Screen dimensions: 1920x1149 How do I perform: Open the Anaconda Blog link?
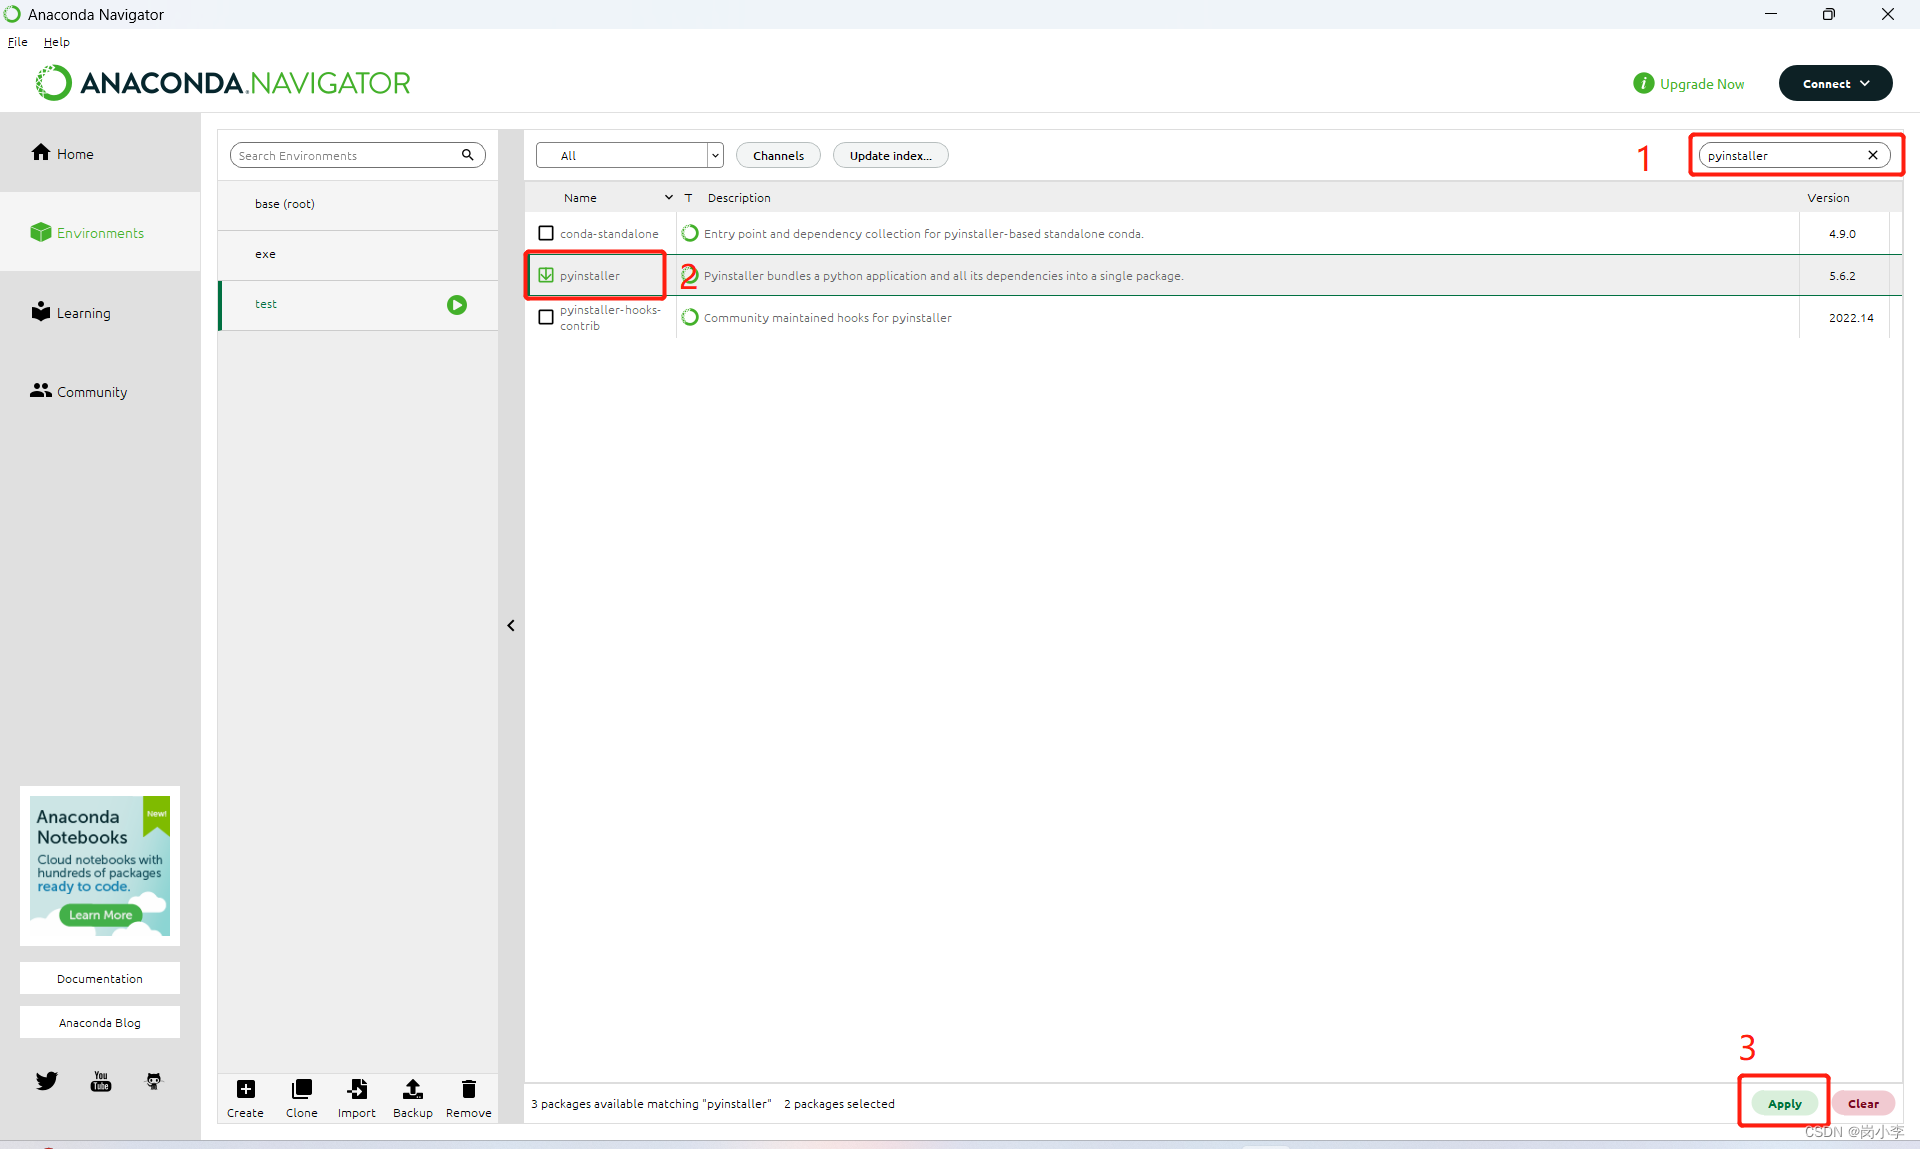coord(100,1022)
